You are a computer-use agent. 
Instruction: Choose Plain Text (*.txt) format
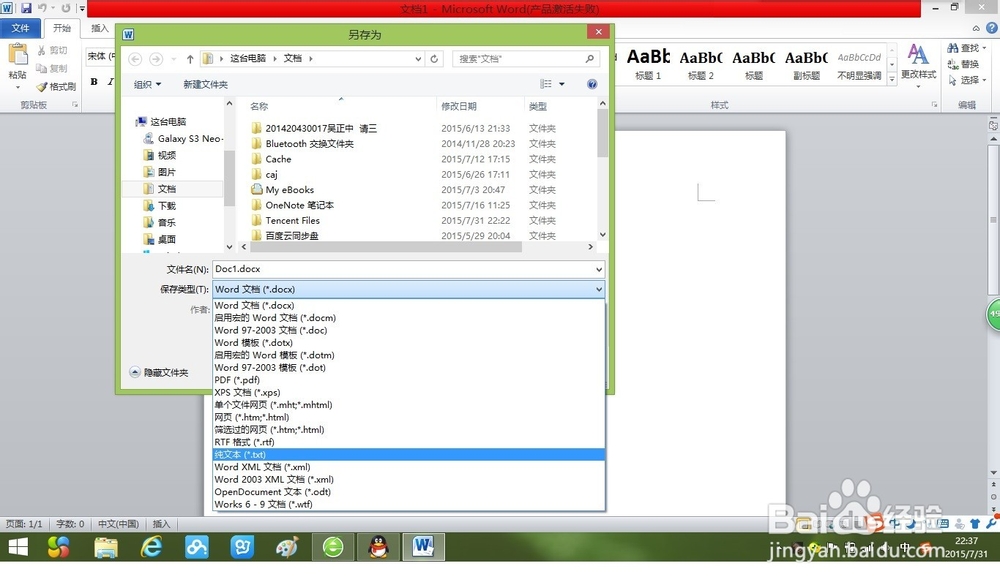408,454
